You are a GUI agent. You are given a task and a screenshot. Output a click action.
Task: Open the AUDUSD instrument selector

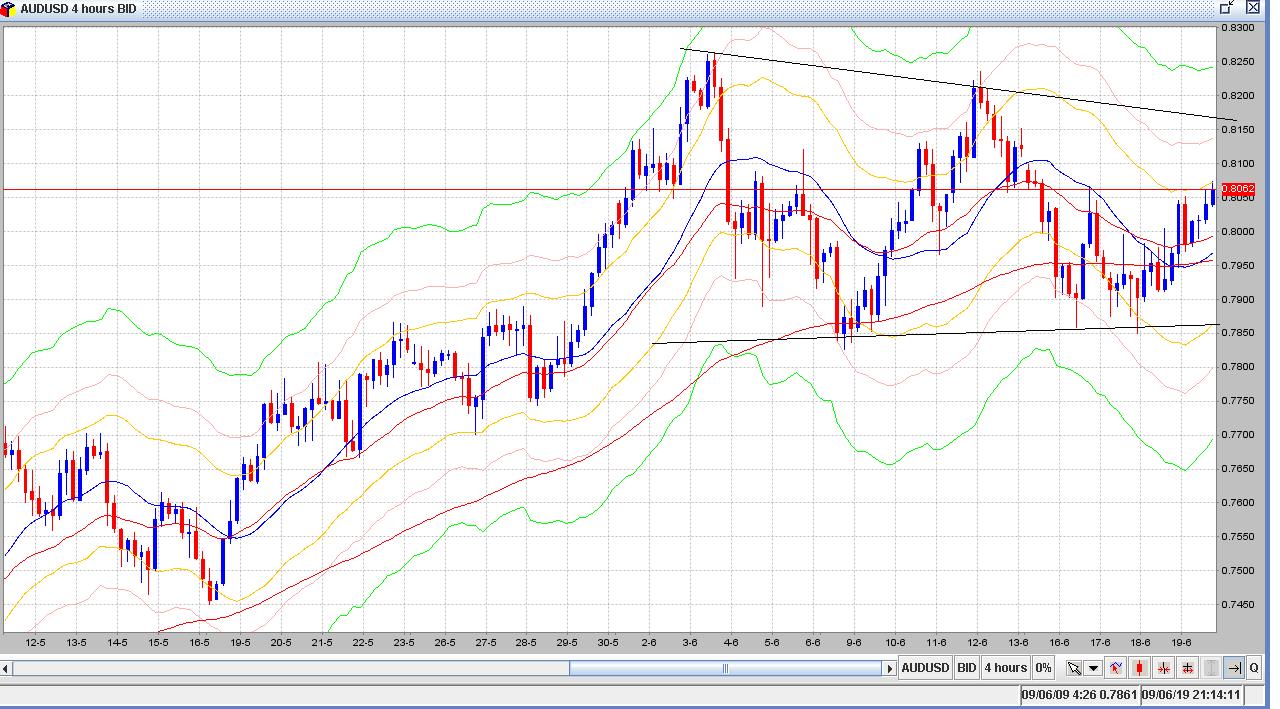tap(925, 668)
